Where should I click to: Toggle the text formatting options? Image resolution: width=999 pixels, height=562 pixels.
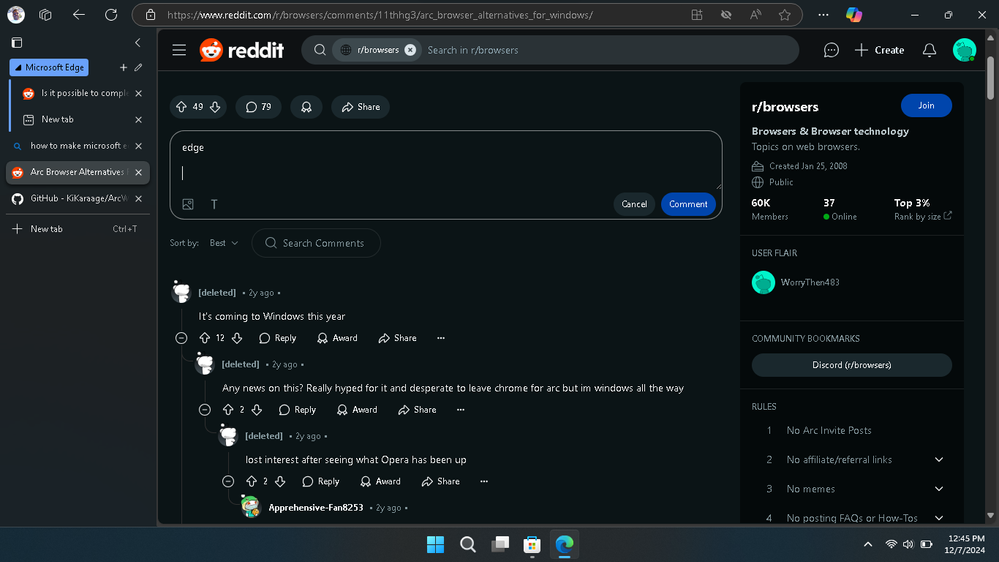pyautogui.click(x=214, y=204)
